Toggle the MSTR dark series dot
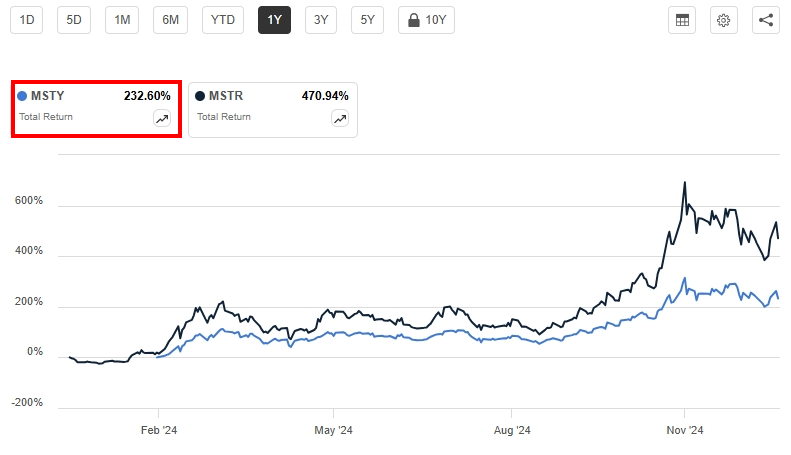Screen dimensions: 791x455 (200, 96)
